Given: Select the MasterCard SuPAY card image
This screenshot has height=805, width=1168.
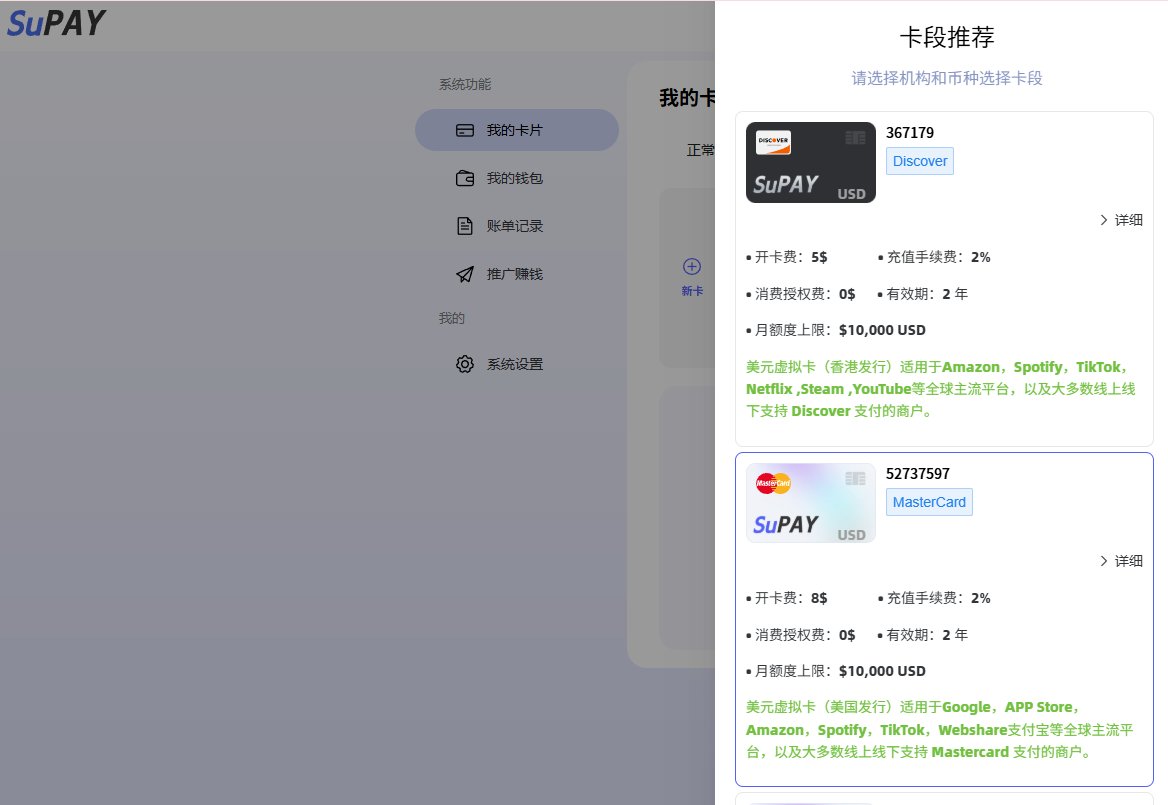Looking at the screenshot, I should point(810,503).
